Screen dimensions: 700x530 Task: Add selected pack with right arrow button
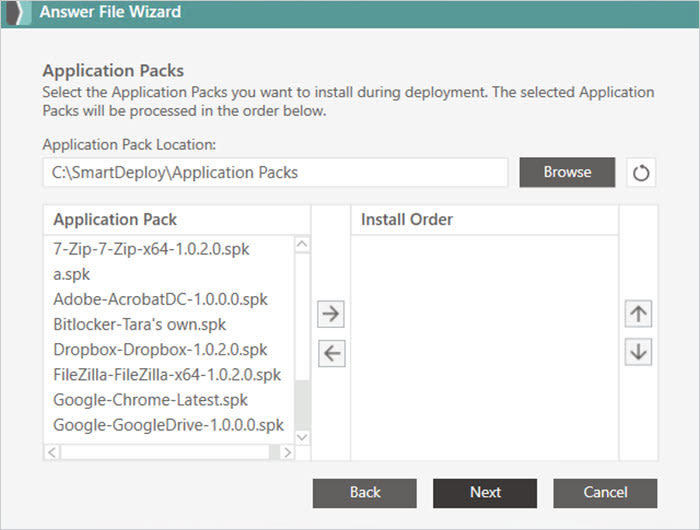tap(331, 314)
